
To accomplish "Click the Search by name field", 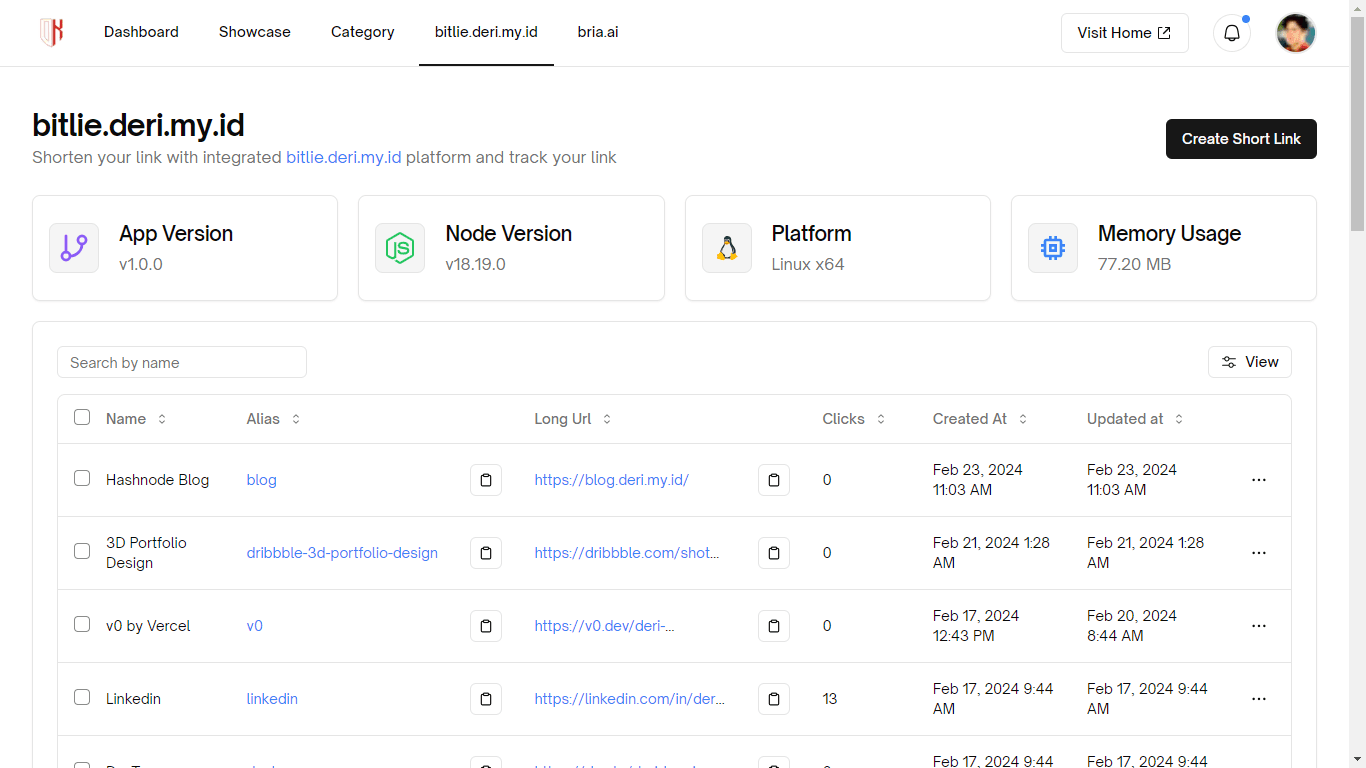I will [x=181, y=362].
